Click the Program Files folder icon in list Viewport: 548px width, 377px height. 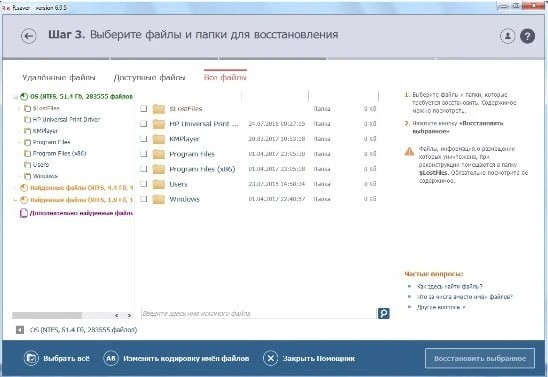tap(159, 154)
